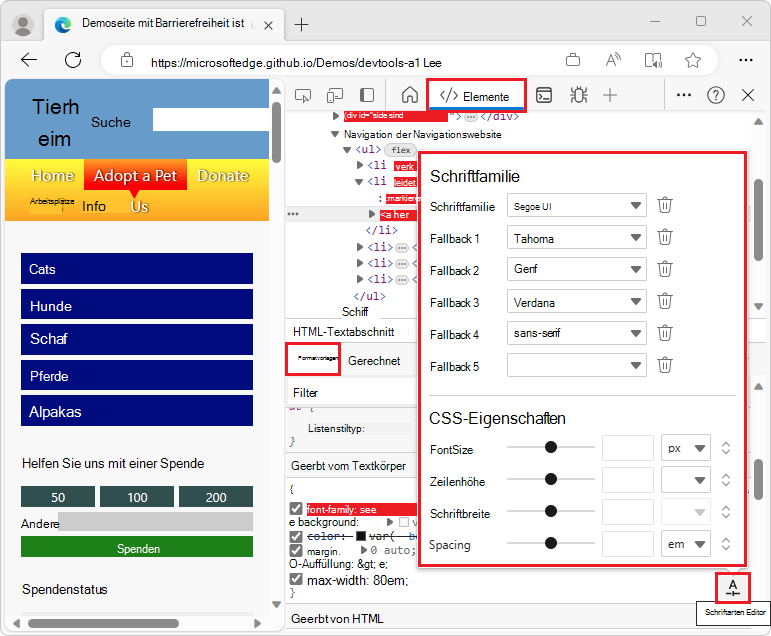The height and width of the screenshot is (636, 771).
Task: Adjust the Zeilenhöhe slider handle
Action: click(551, 479)
